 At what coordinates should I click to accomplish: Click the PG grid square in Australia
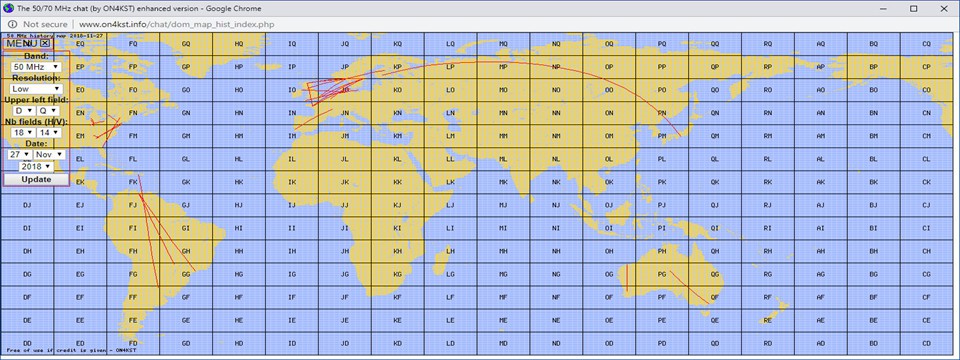click(662, 274)
